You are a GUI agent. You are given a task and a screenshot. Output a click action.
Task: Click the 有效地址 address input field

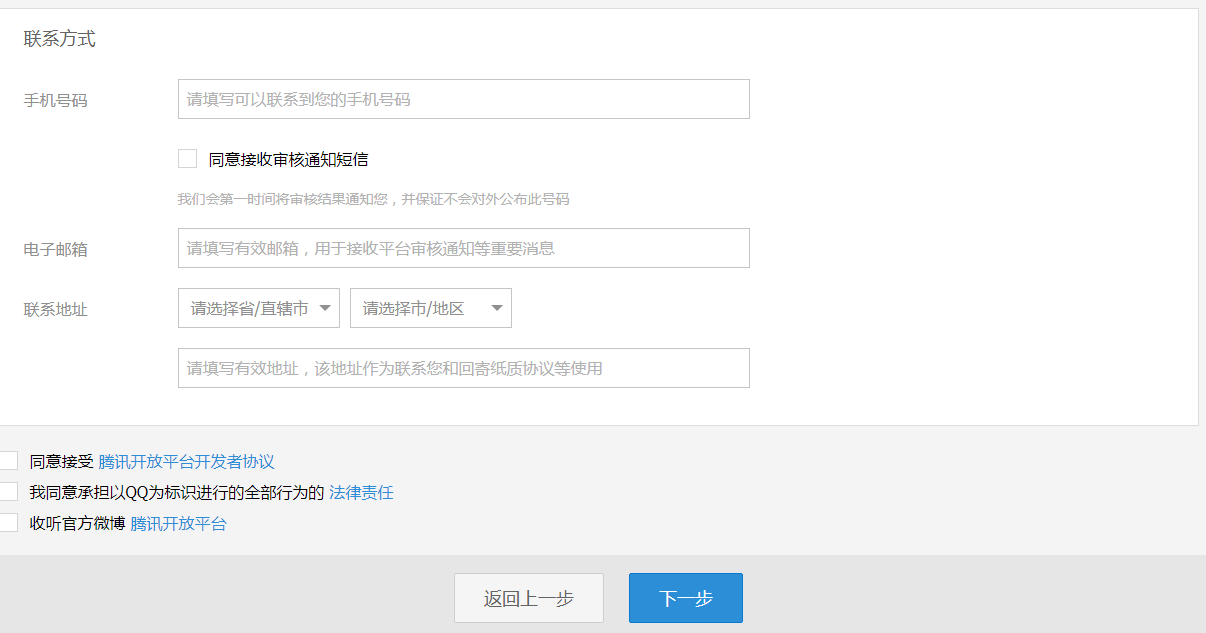(x=463, y=367)
